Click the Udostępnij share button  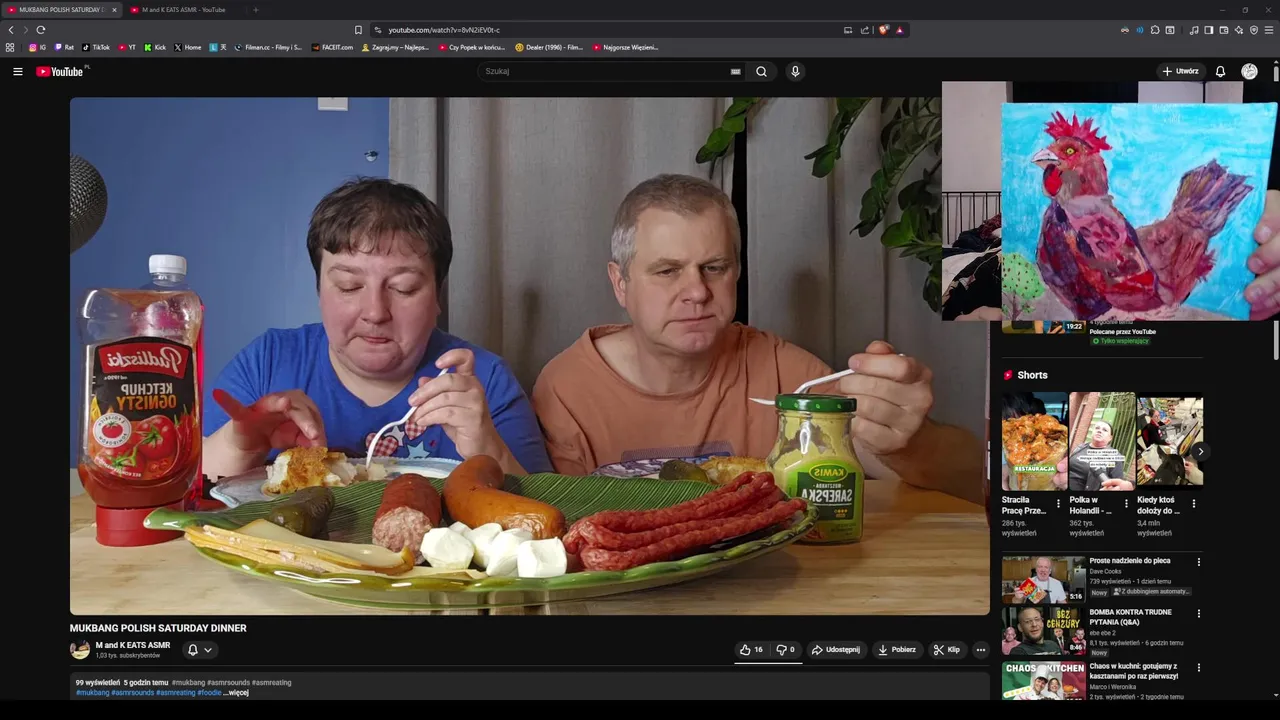coord(836,650)
